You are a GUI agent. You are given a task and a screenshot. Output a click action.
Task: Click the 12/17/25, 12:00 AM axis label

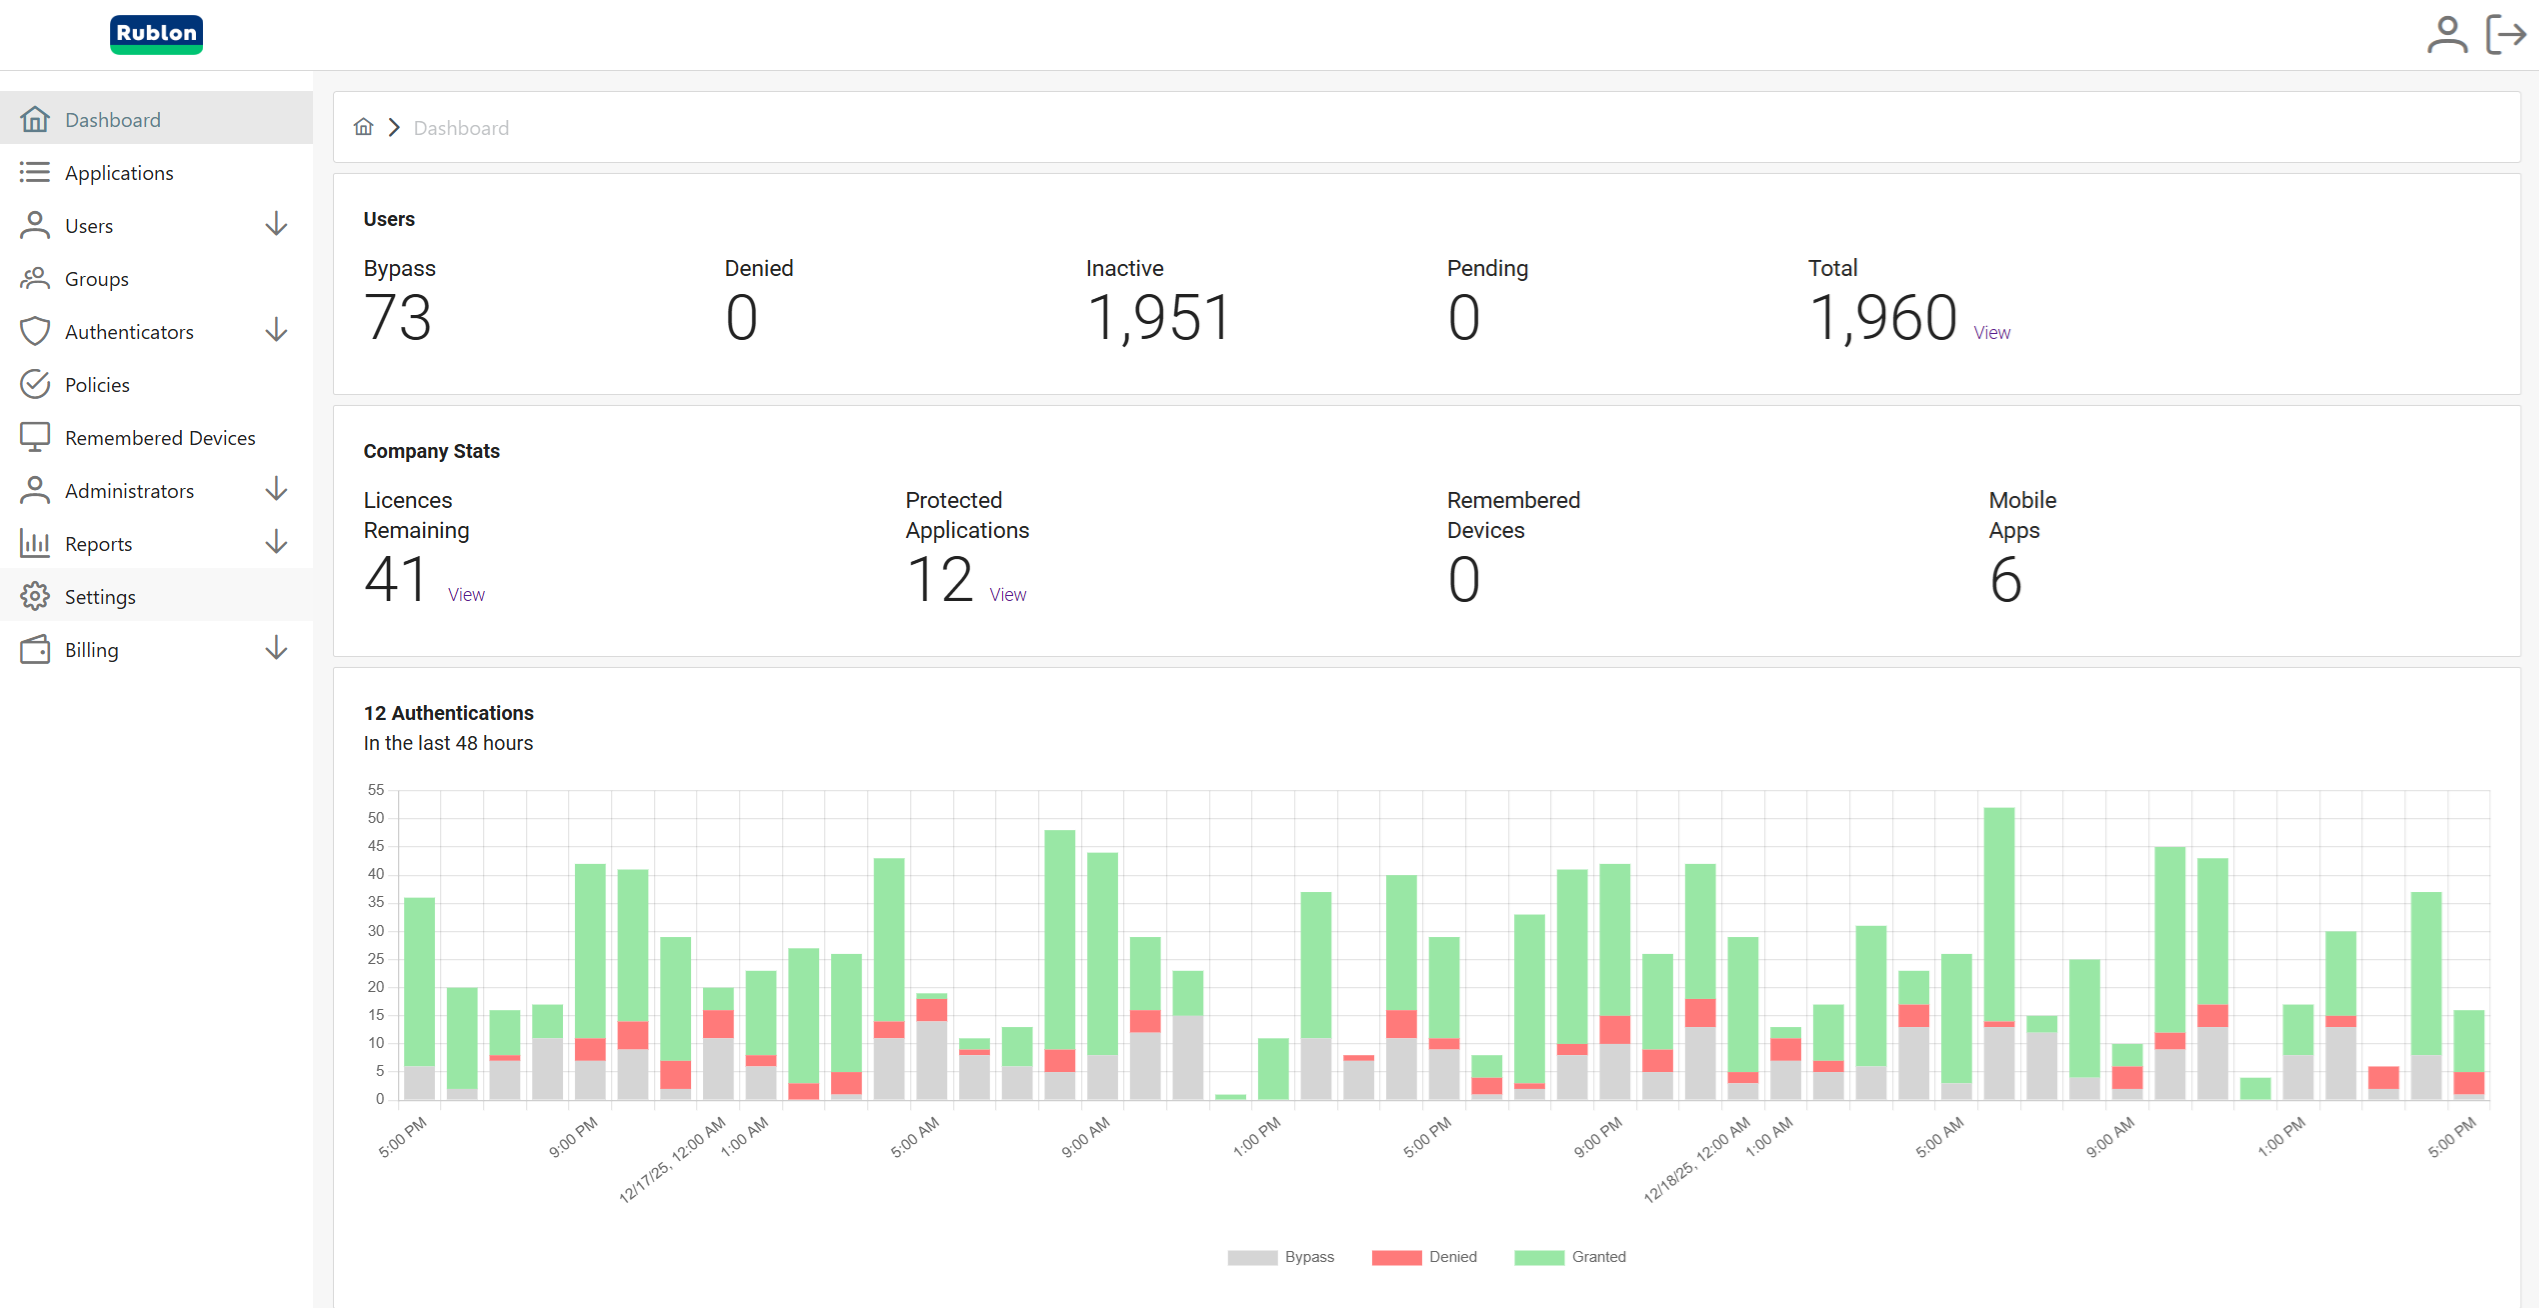coord(672,1159)
